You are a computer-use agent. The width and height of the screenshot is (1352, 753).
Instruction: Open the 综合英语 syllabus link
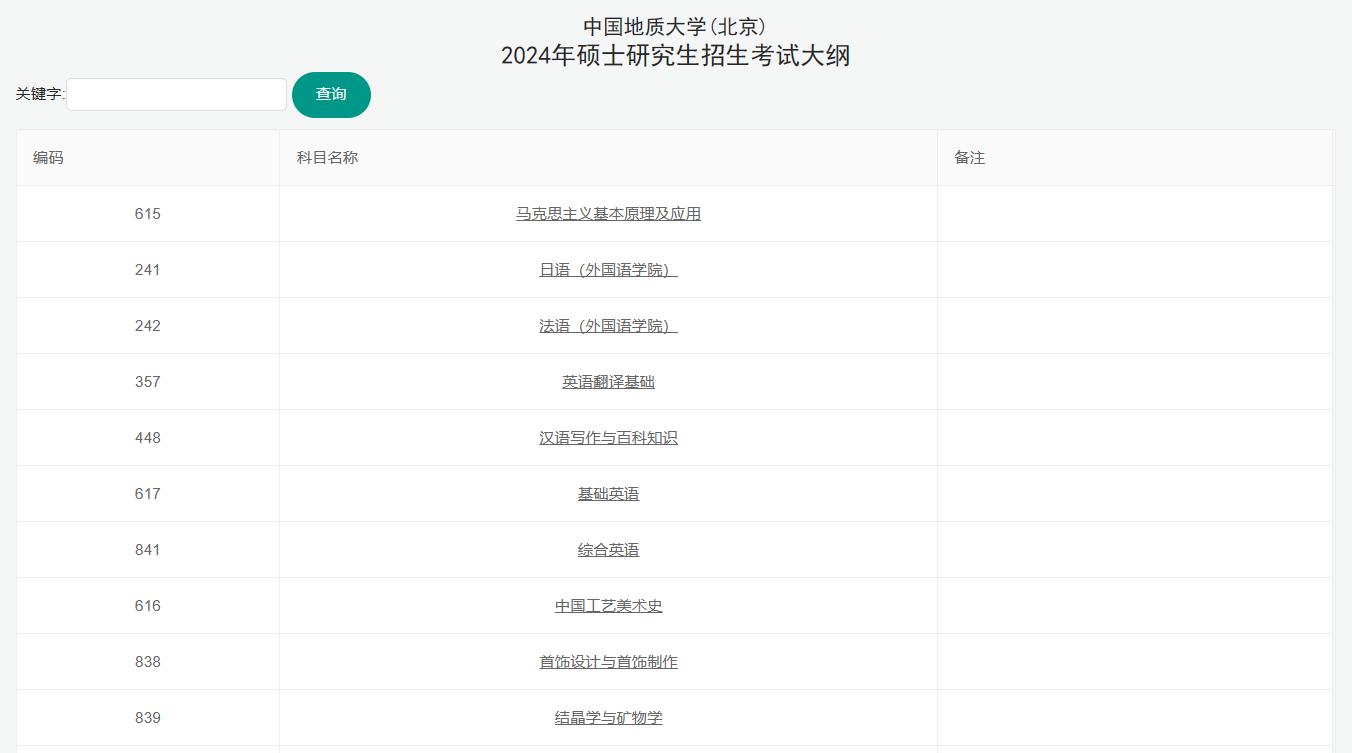click(x=608, y=550)
